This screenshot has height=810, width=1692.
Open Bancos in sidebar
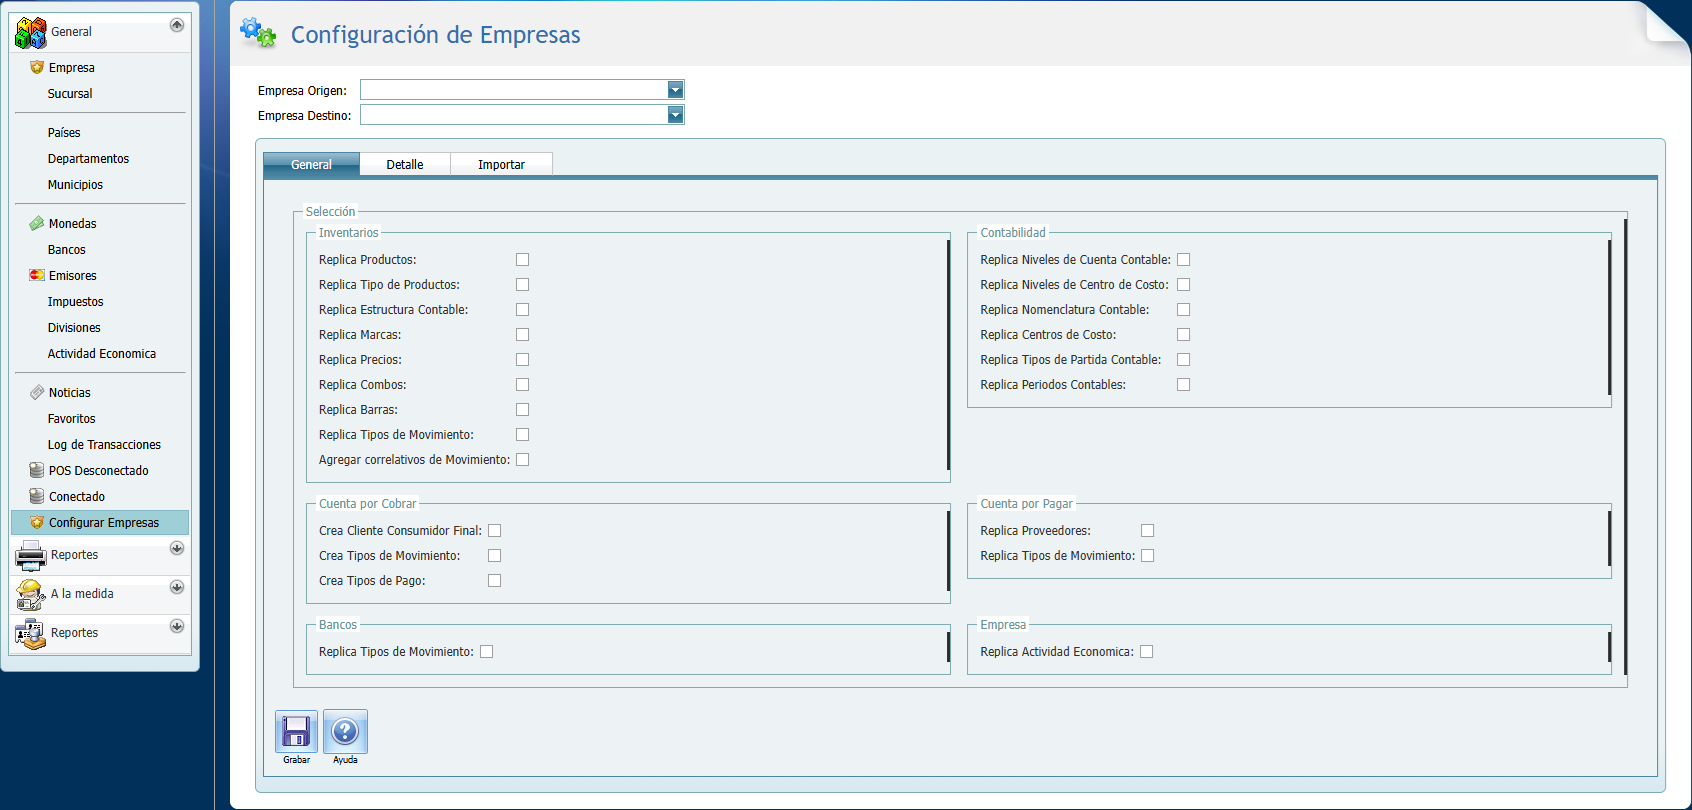point(67,249)
